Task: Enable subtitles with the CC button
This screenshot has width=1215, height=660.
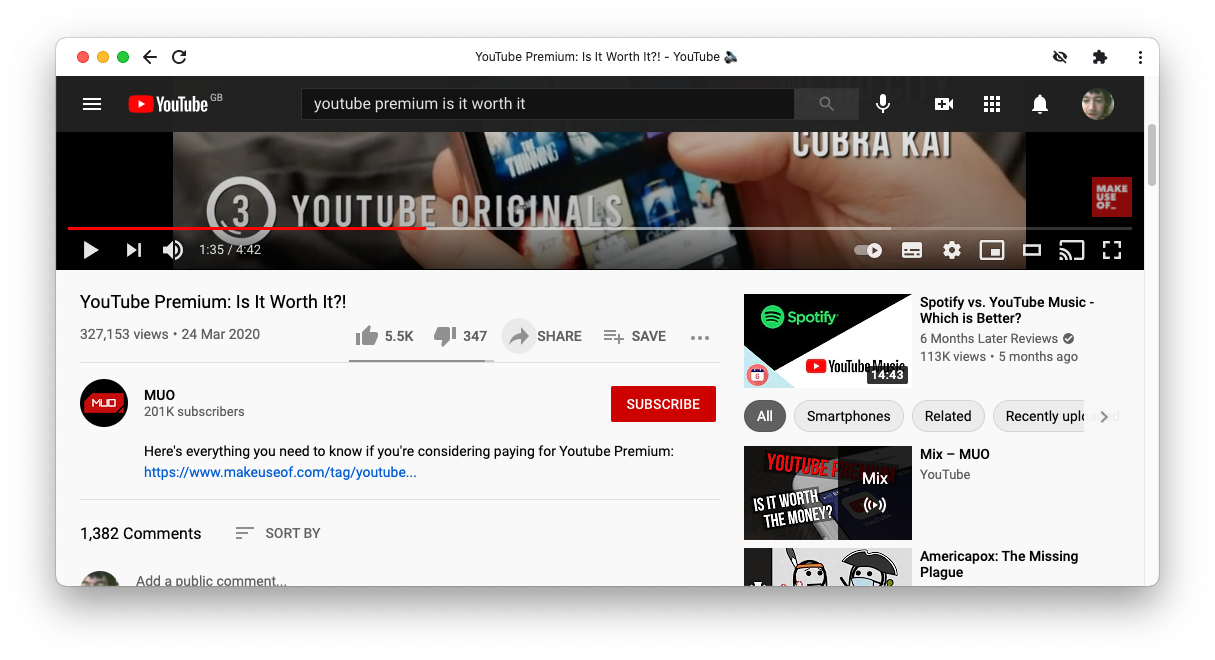Action: coord(911,250)
